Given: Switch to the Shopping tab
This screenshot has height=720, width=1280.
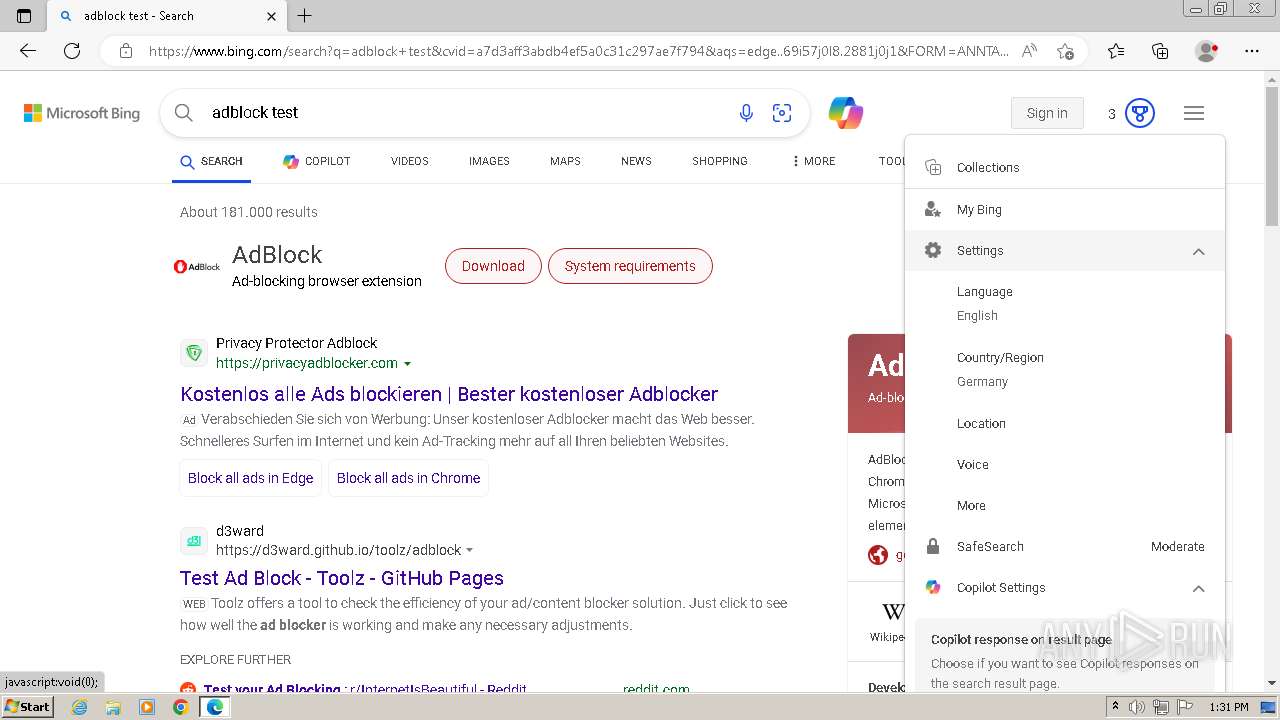Looking at the screenshot, I should [x=720, y=161].
